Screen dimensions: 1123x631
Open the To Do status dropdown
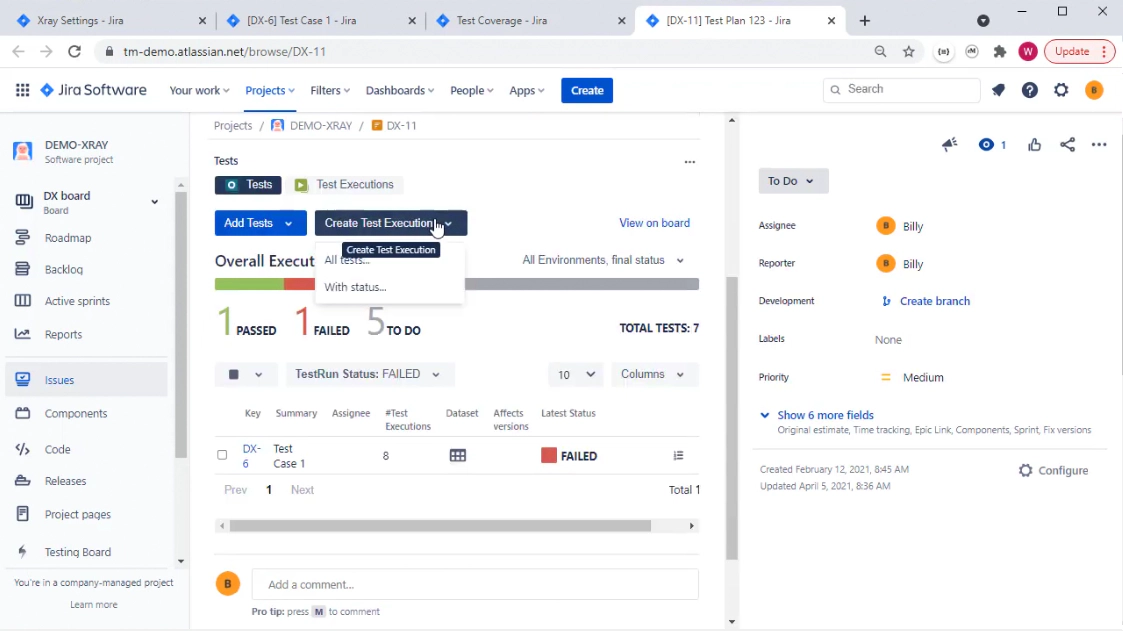pyautogui.click(x=793, y=181)
